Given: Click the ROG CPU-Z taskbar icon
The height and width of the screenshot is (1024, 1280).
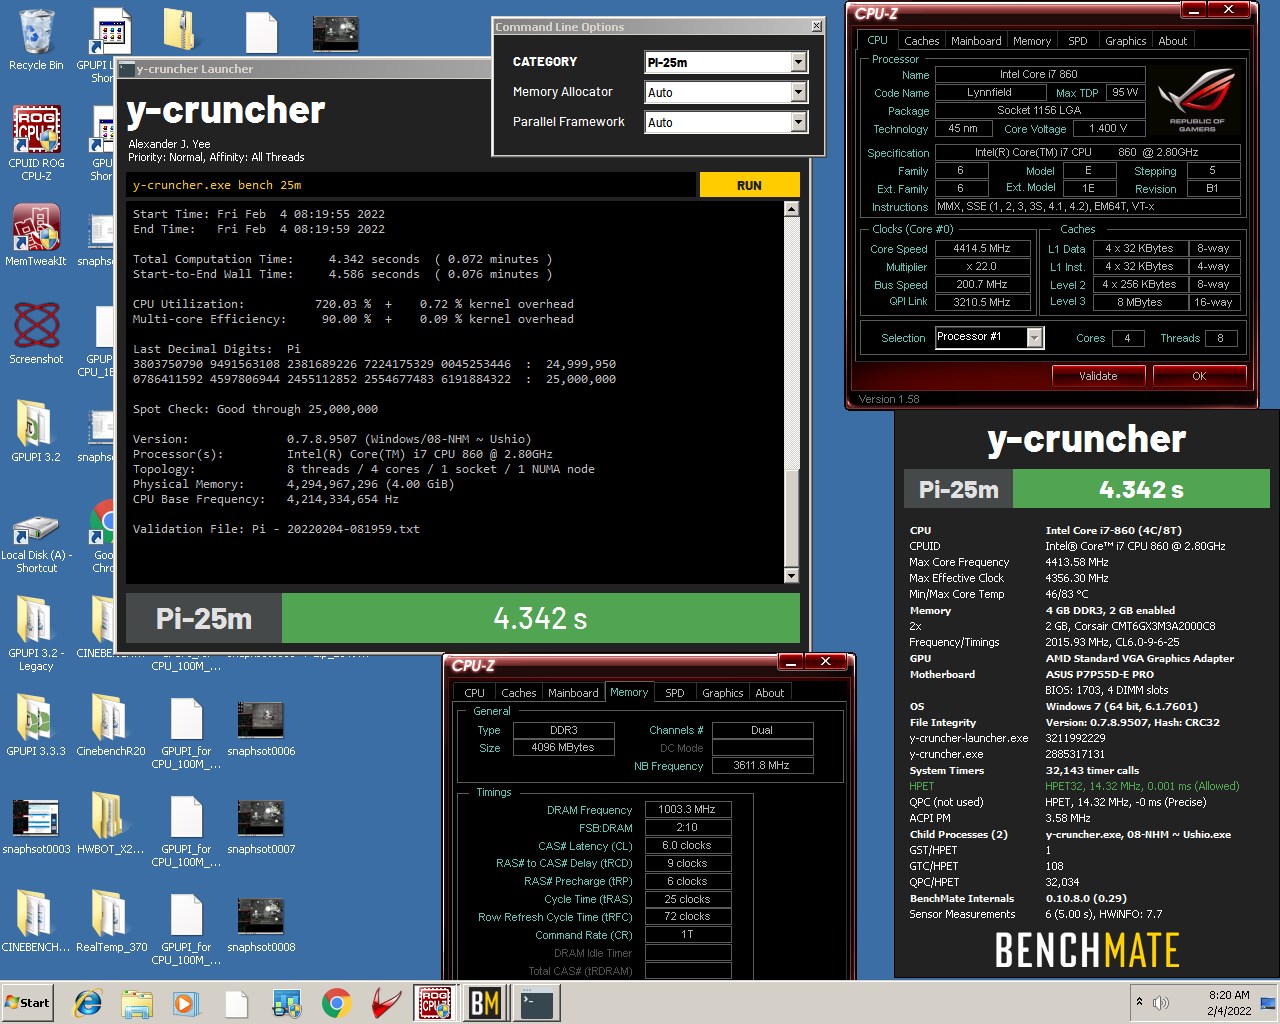Looking at the screenshot, I should (435, 1003).
